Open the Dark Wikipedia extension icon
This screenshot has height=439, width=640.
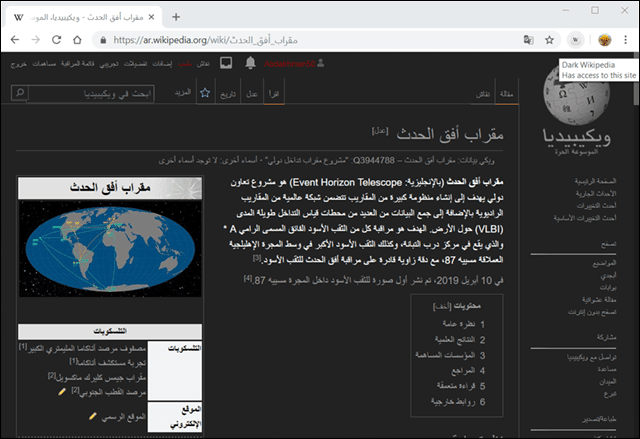click(575, 40)
